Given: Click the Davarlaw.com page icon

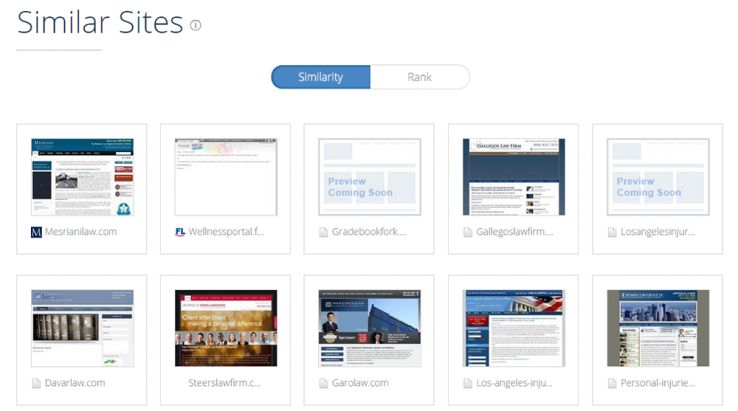Looking at the screenshot, I should point(36,383).
